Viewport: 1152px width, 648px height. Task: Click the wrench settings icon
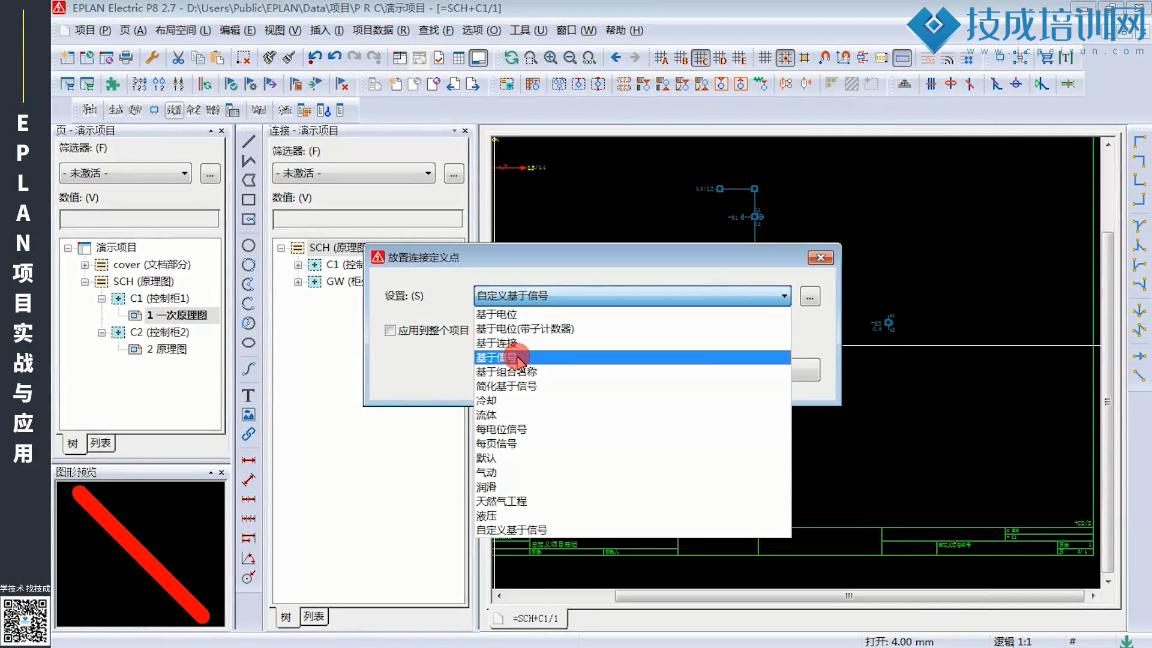point(152,57)
